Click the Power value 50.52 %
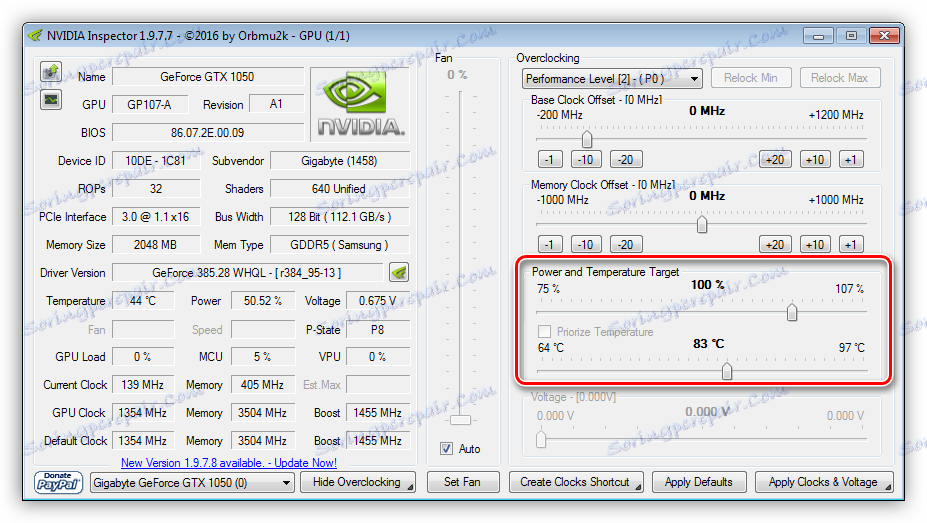The height and width of the screenshot is (523, 927). point(262,301)
